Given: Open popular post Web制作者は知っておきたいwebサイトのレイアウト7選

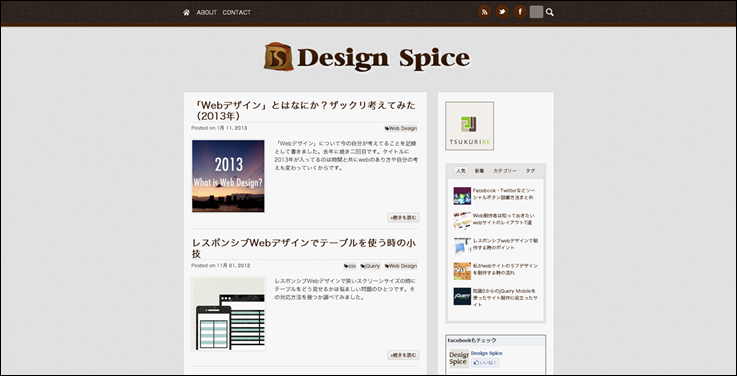Looking at the screenshot, I should point(503,219).
